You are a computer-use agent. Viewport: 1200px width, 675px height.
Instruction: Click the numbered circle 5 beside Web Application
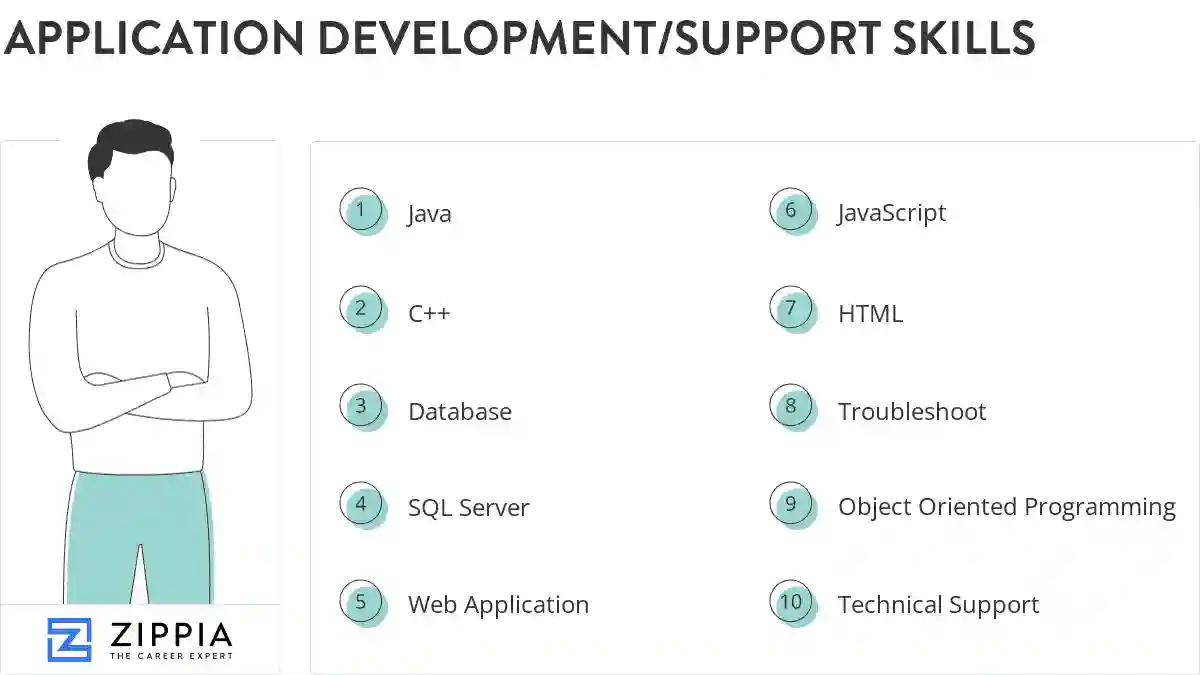362,602
